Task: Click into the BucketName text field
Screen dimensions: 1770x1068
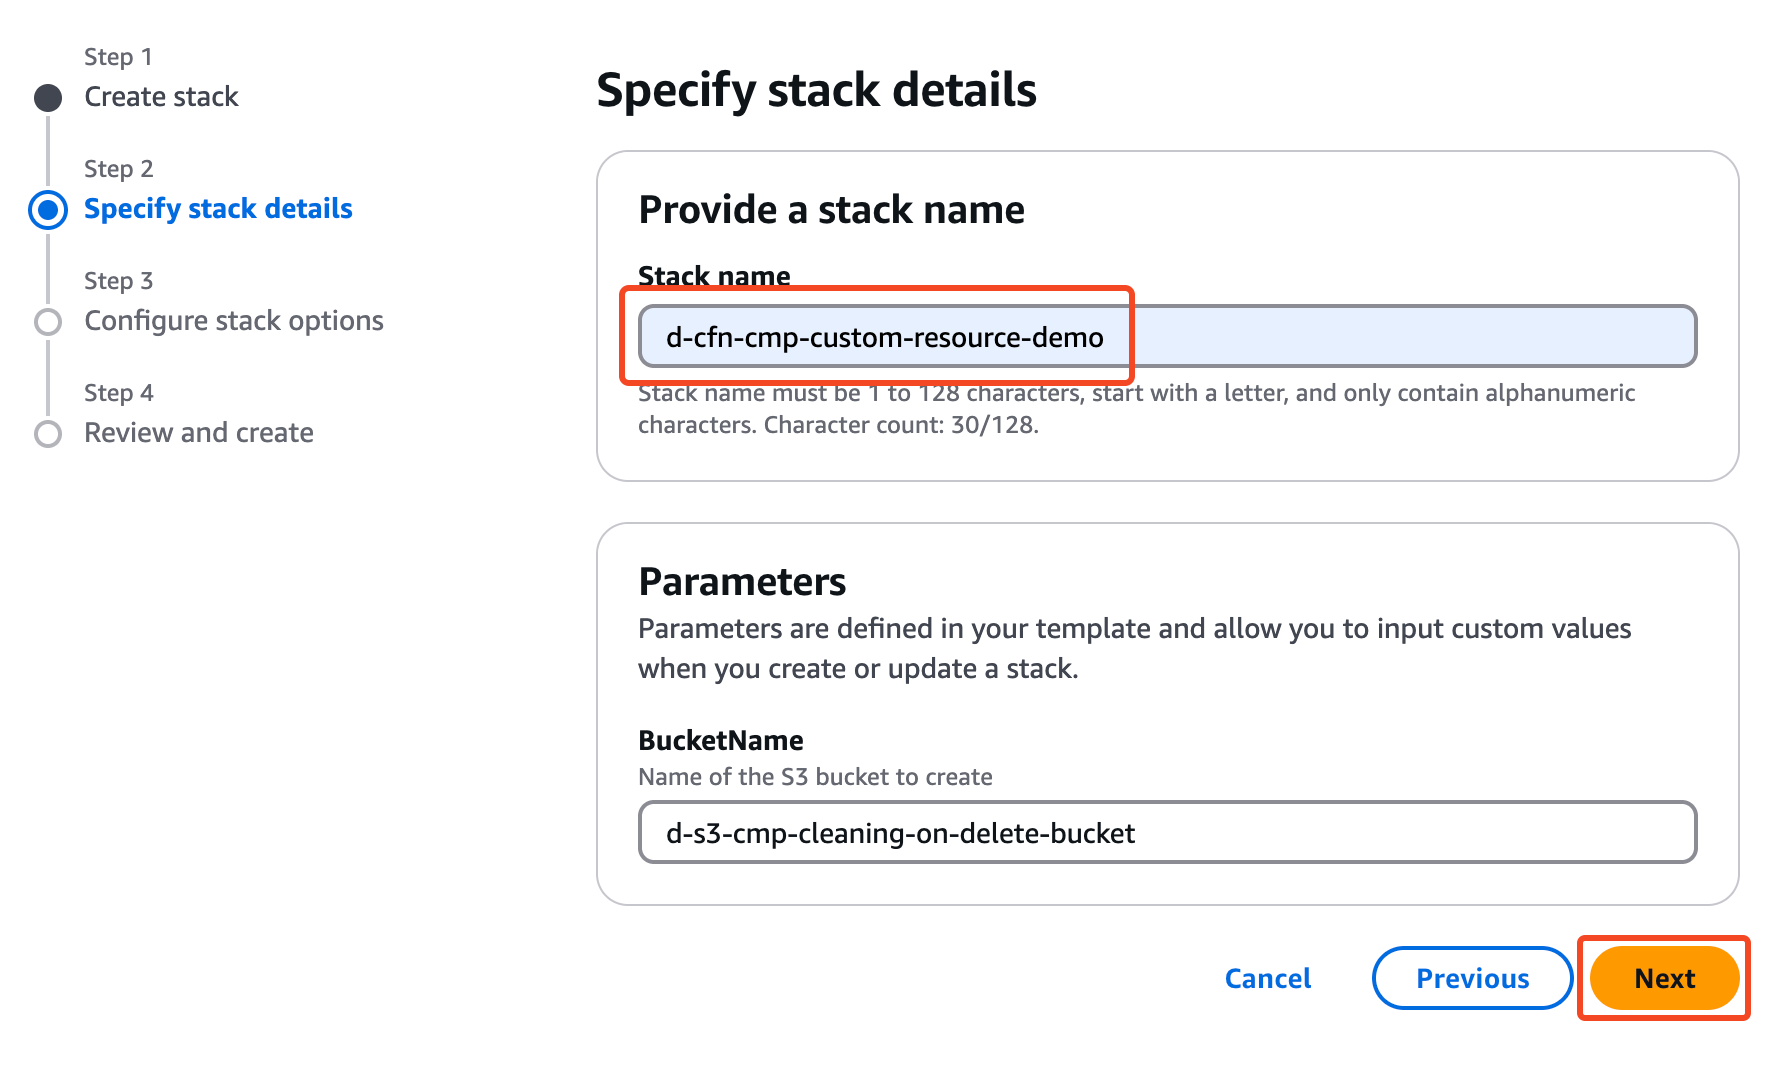Action: click(1166, 833)
